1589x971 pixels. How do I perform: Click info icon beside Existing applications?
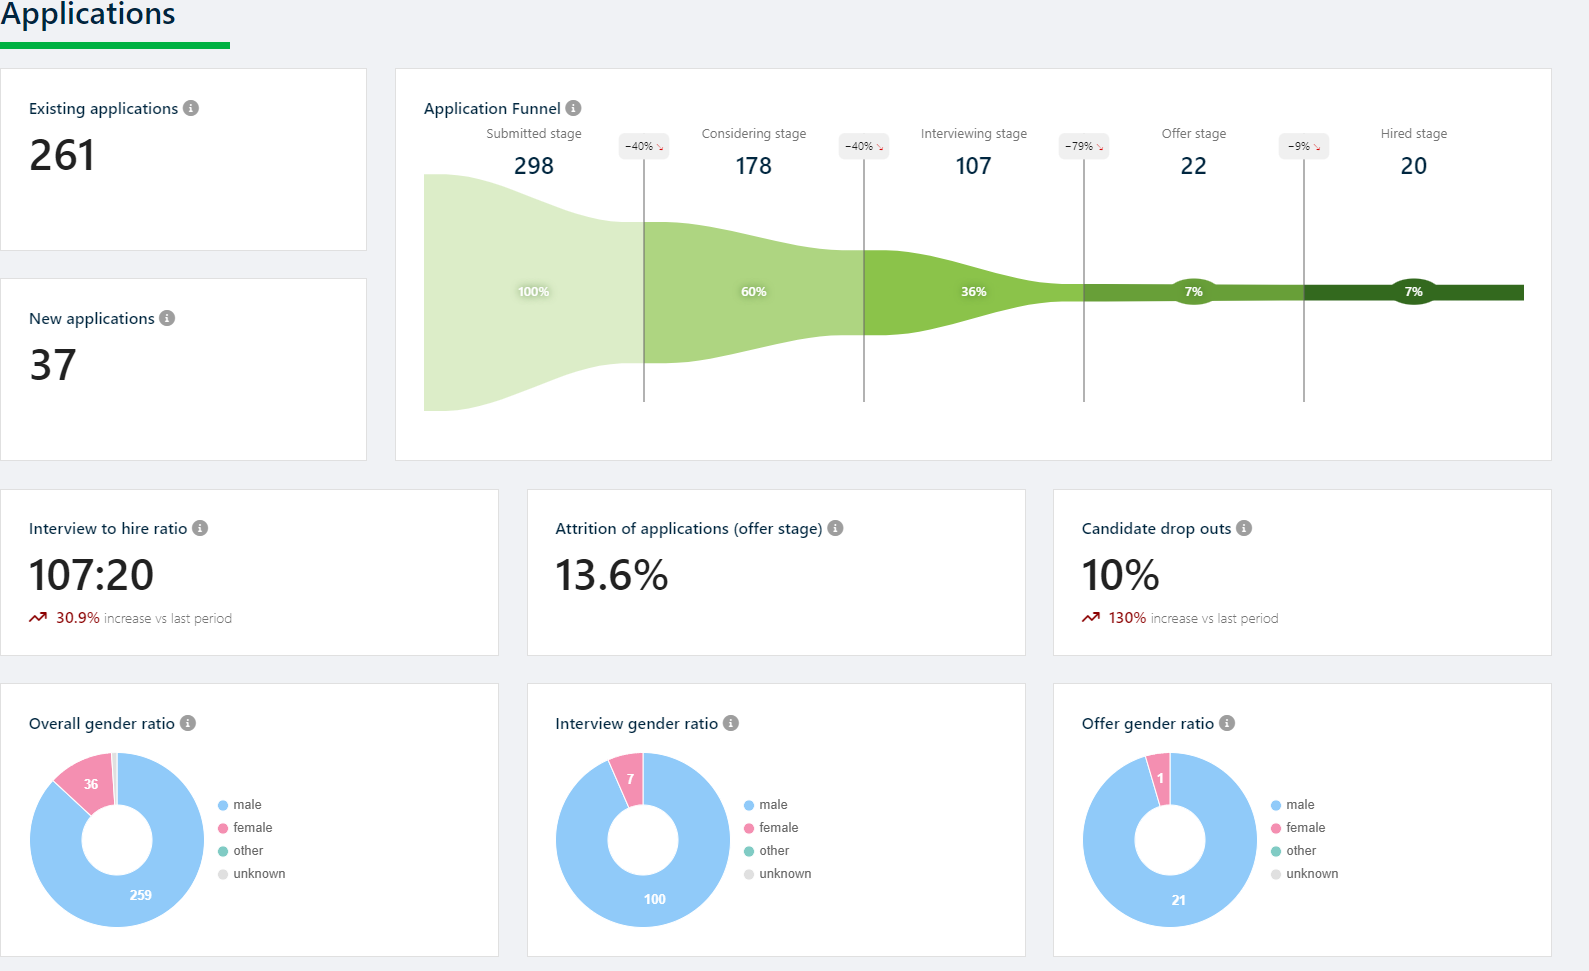pos(191,108)
